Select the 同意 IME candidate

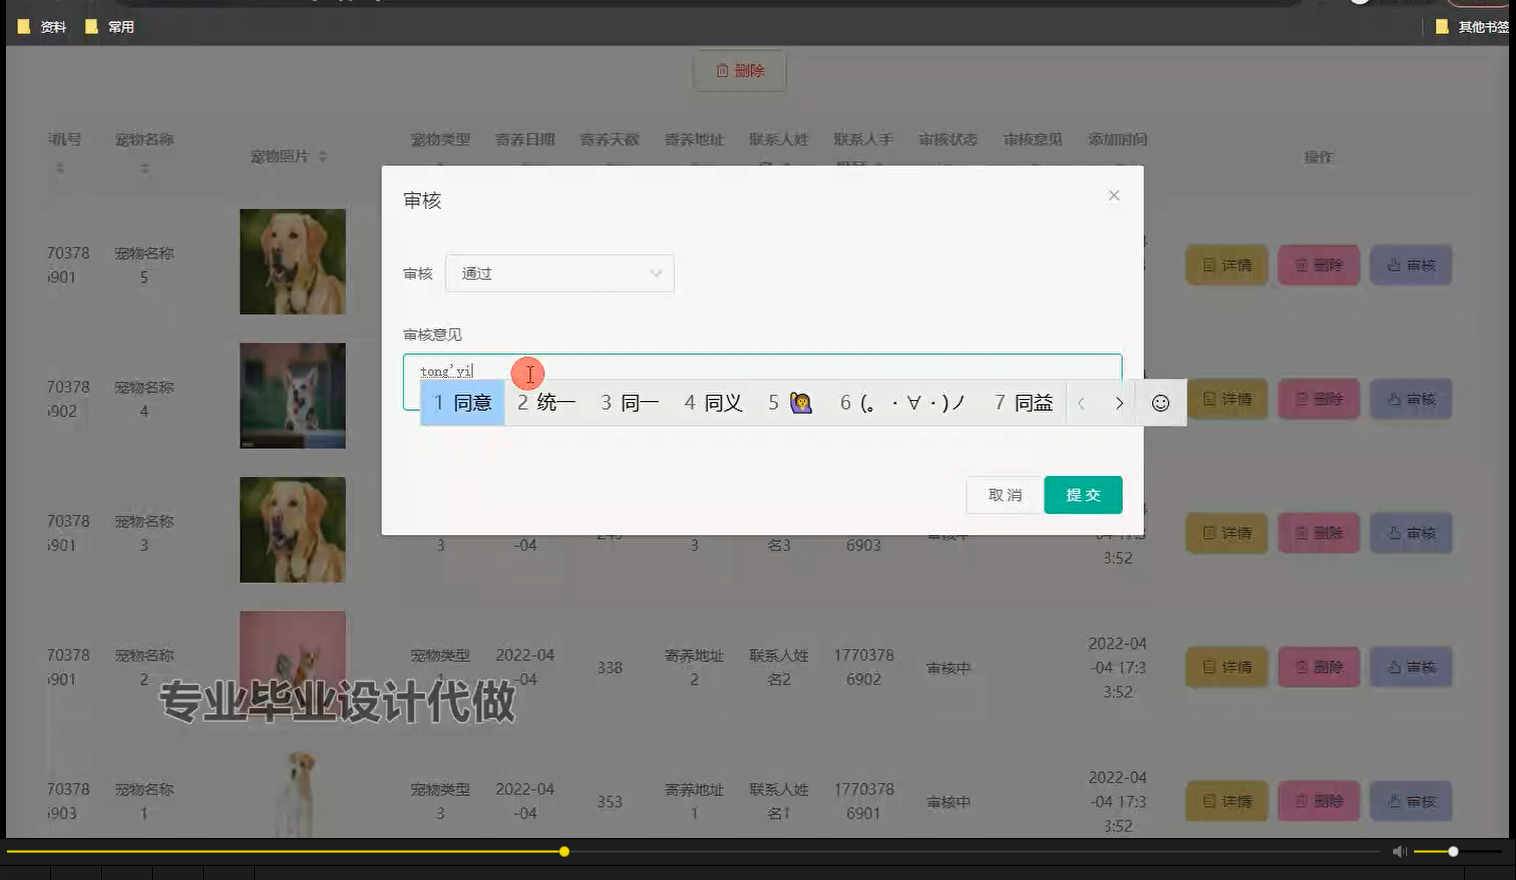(461, 402)
